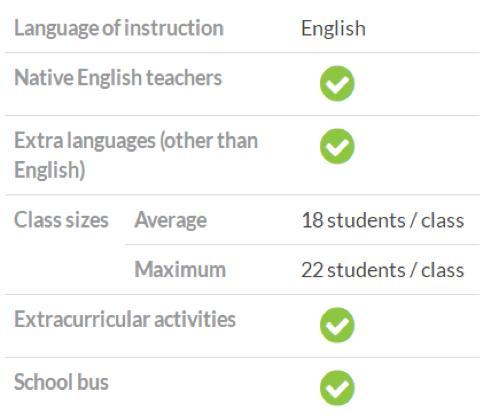Click the Extra languages (other than English) label
The width and height of the screenshot is (481, 416).
coord(136,155)
